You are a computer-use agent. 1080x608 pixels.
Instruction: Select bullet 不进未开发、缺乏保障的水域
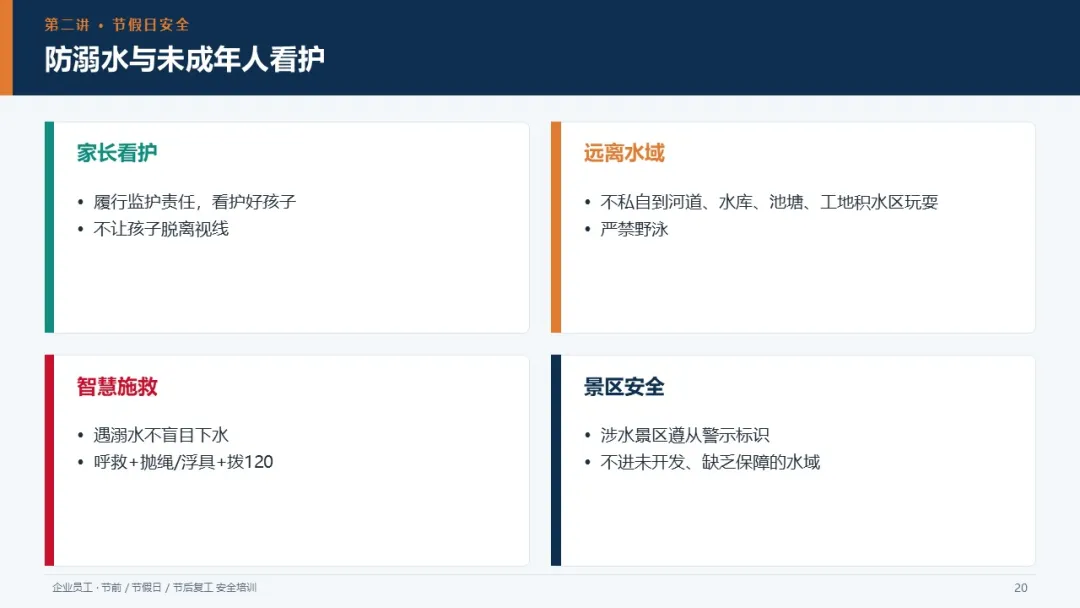click(x=710, y=462)
